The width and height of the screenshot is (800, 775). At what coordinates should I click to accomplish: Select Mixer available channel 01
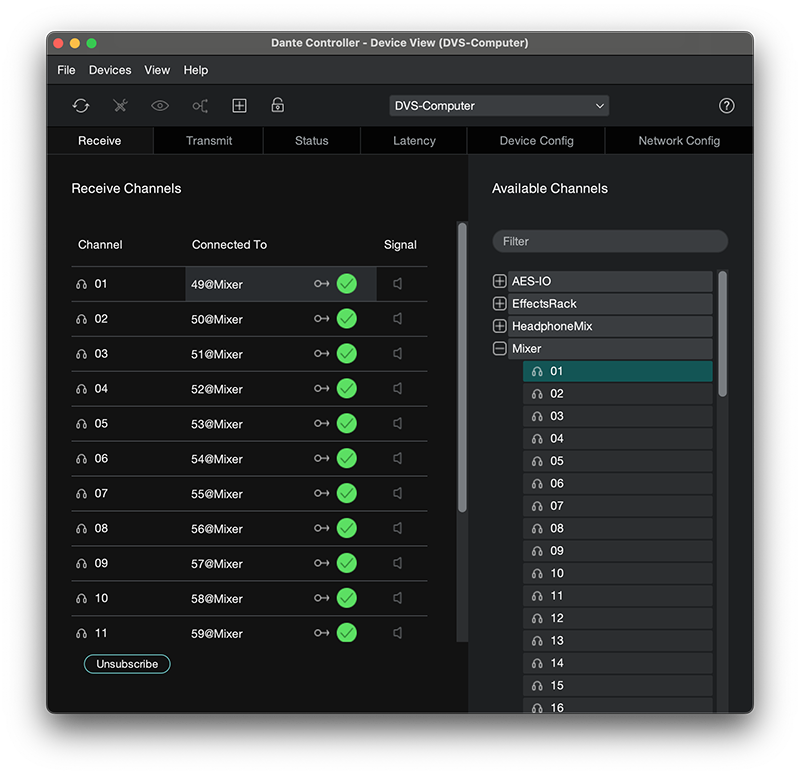click(x=617, y=371)
